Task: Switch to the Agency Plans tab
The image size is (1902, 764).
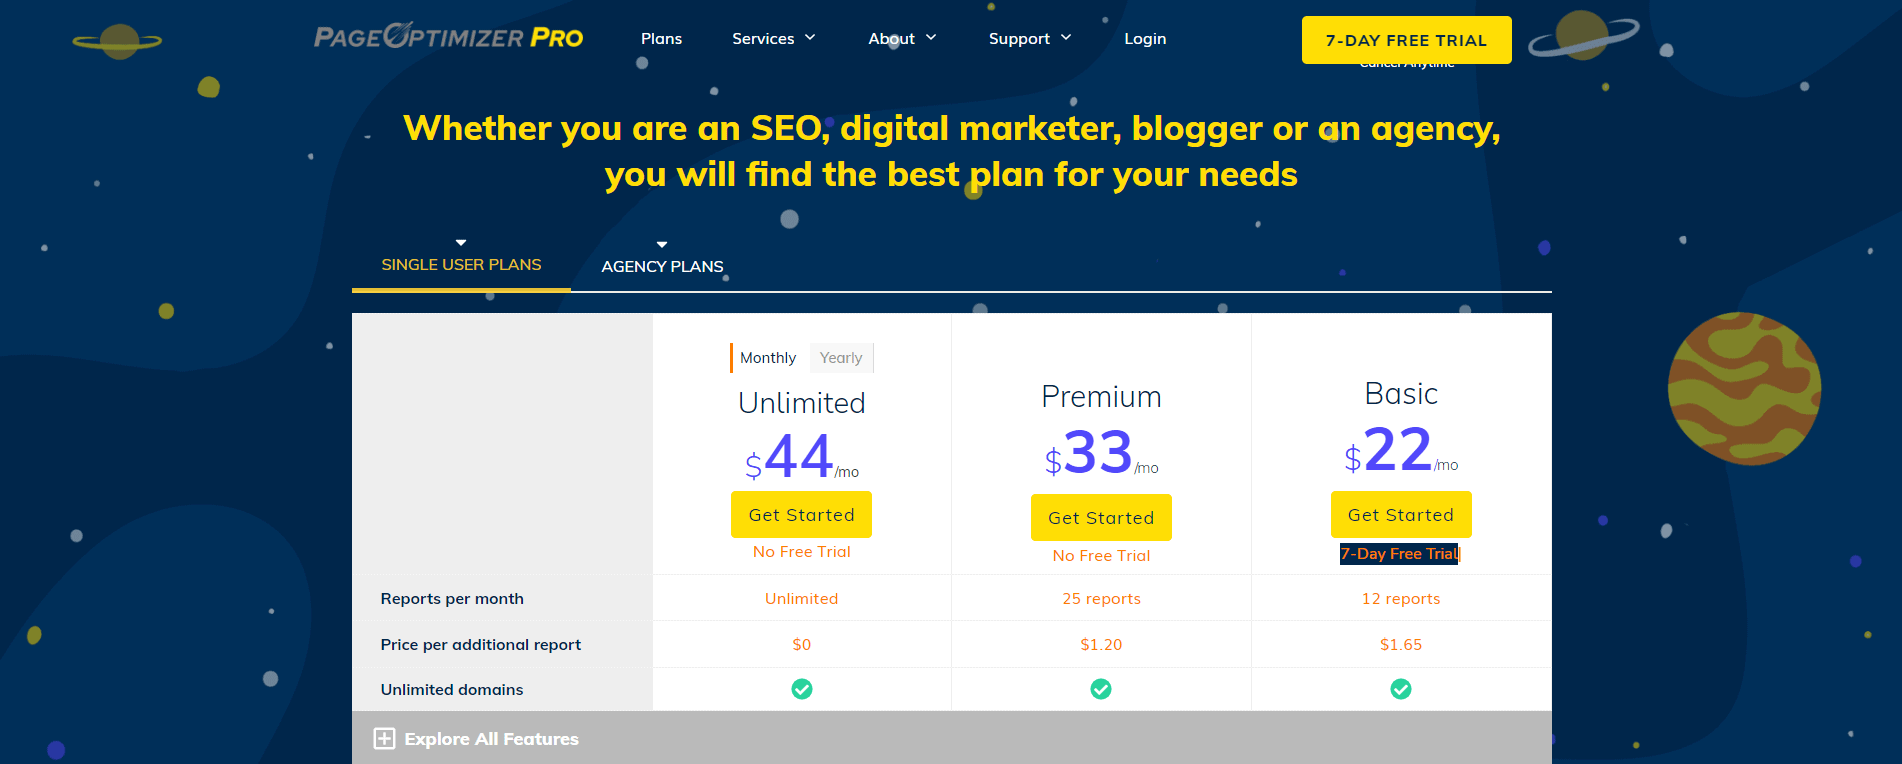Action: pyautogui.click(x=662, y=266)
